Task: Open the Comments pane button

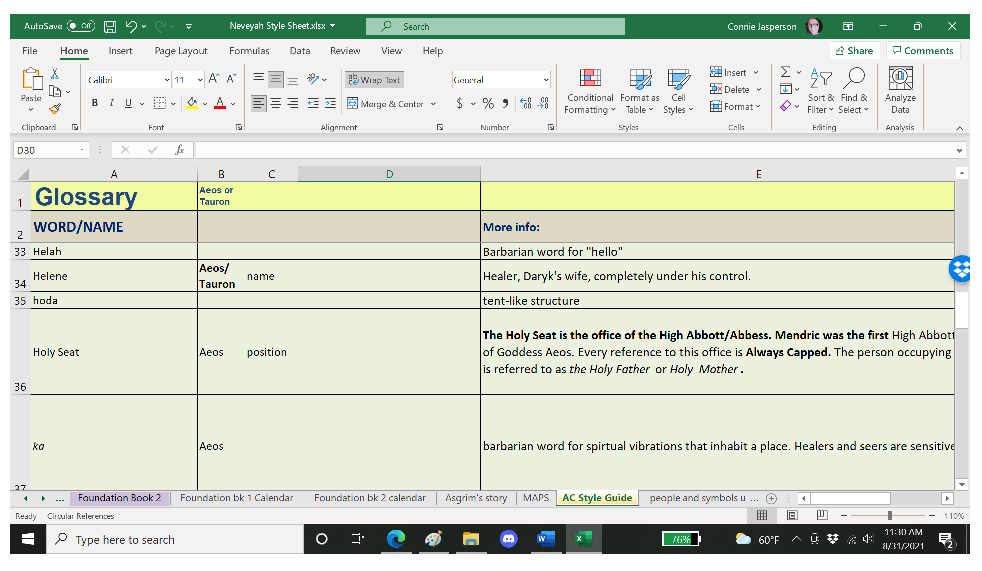Action: coord(922,51)
